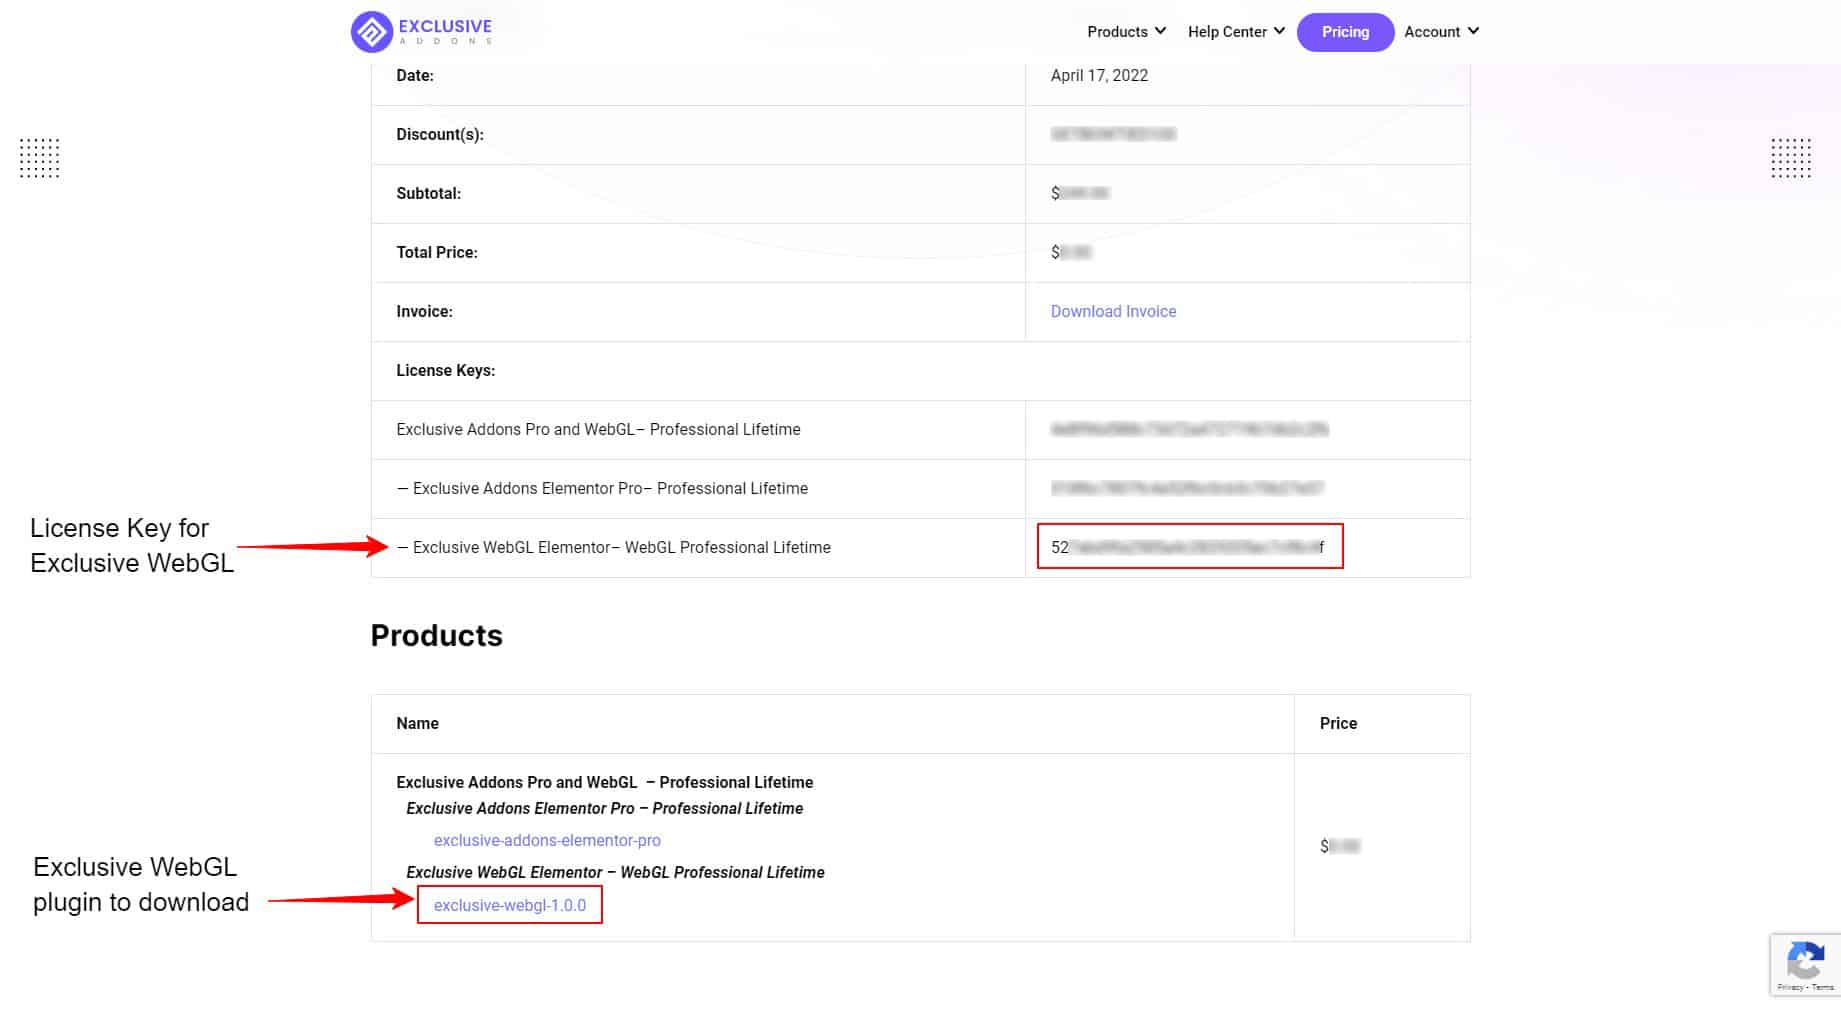Click the blurred Elementor Pro license key
Image resolution: width=1841 pixels, height=1009 pixels.
click(1187, 488)
